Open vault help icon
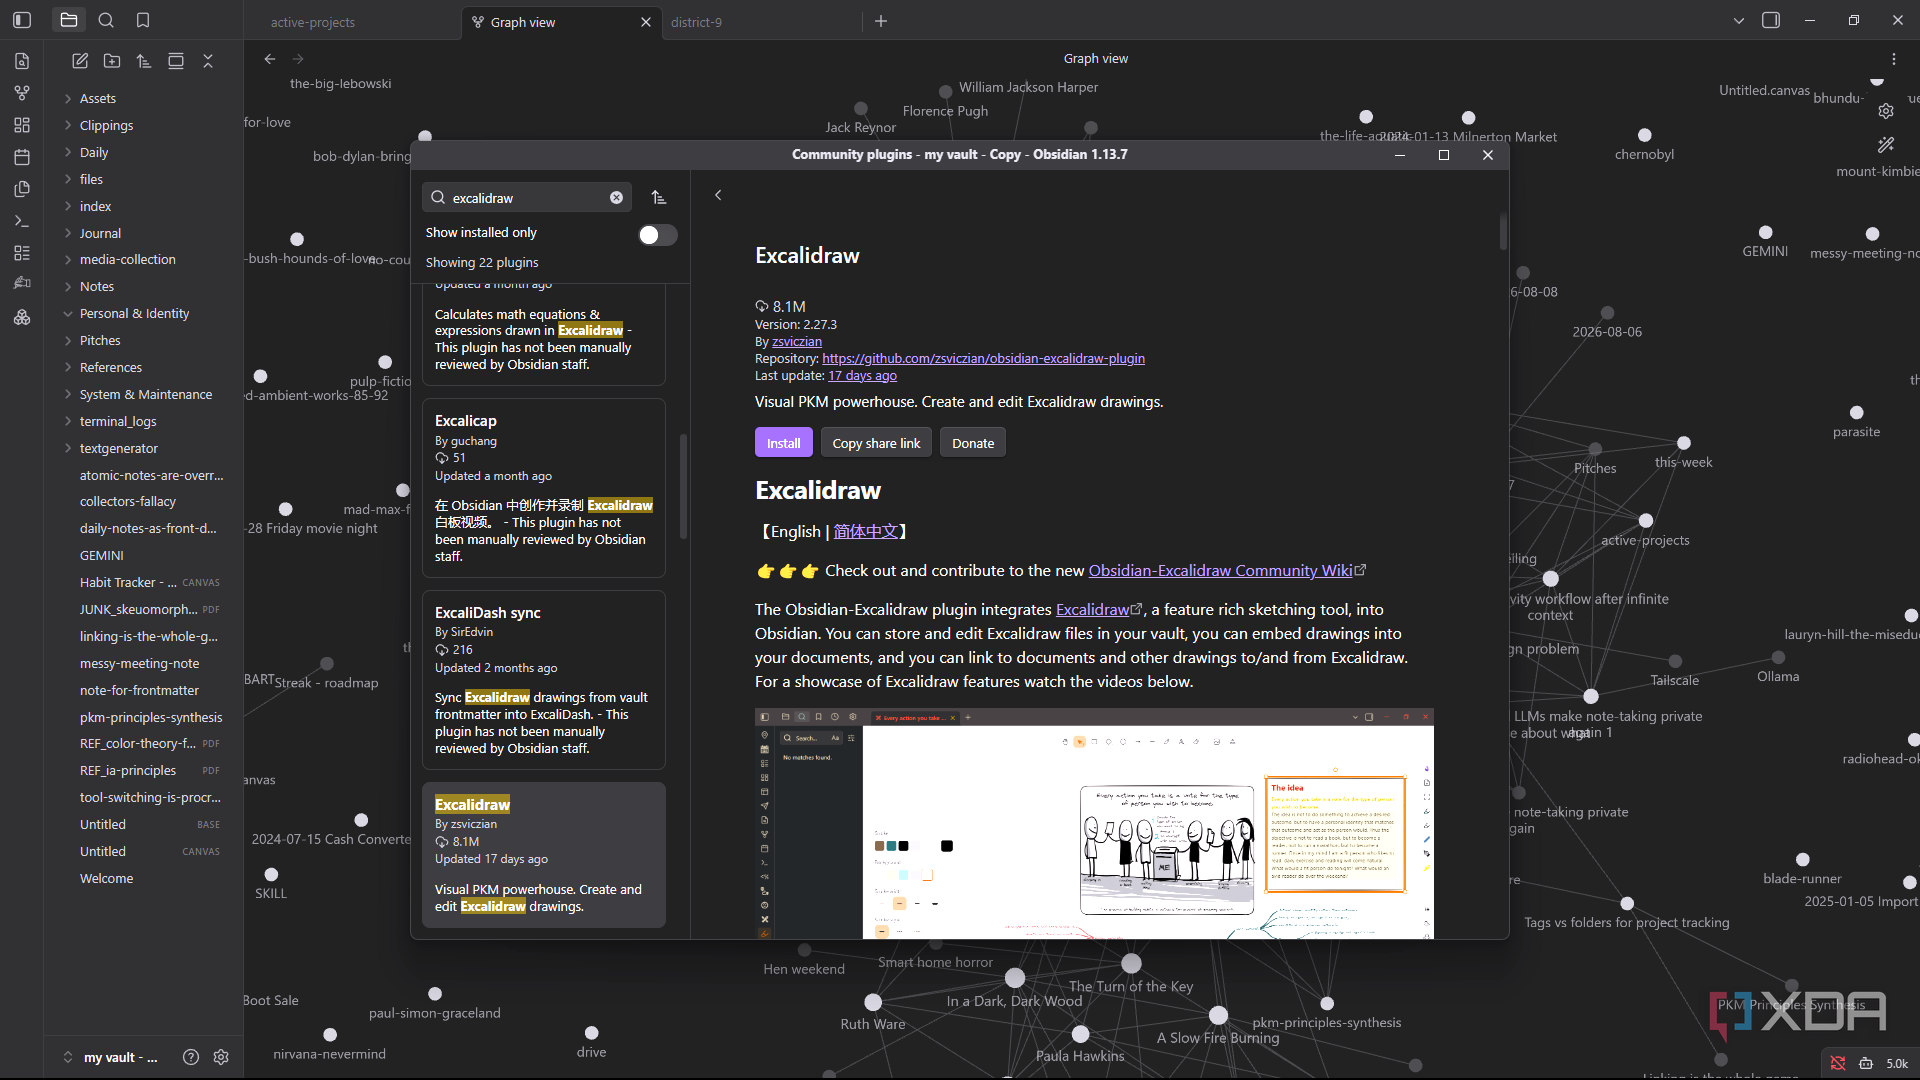Screen dimensions: 1920x1080 (x=191, y=1057)
